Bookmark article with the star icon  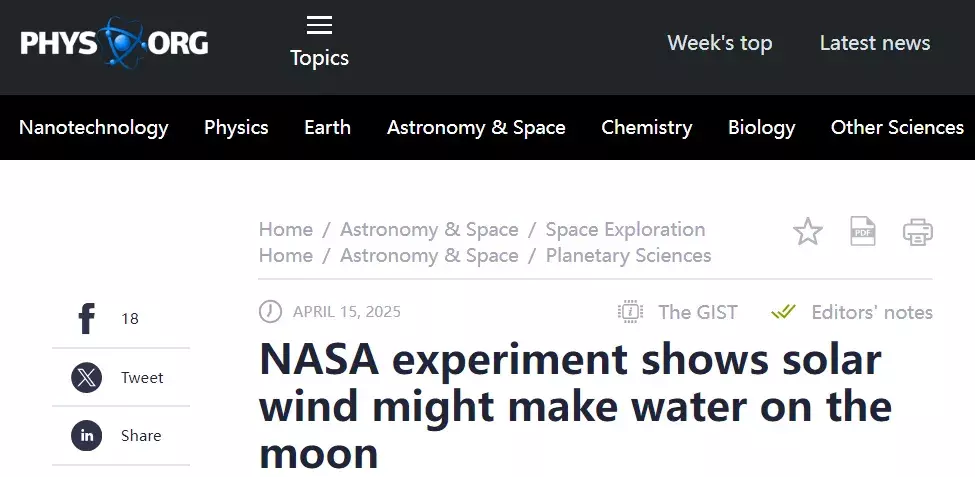(807, 232)
